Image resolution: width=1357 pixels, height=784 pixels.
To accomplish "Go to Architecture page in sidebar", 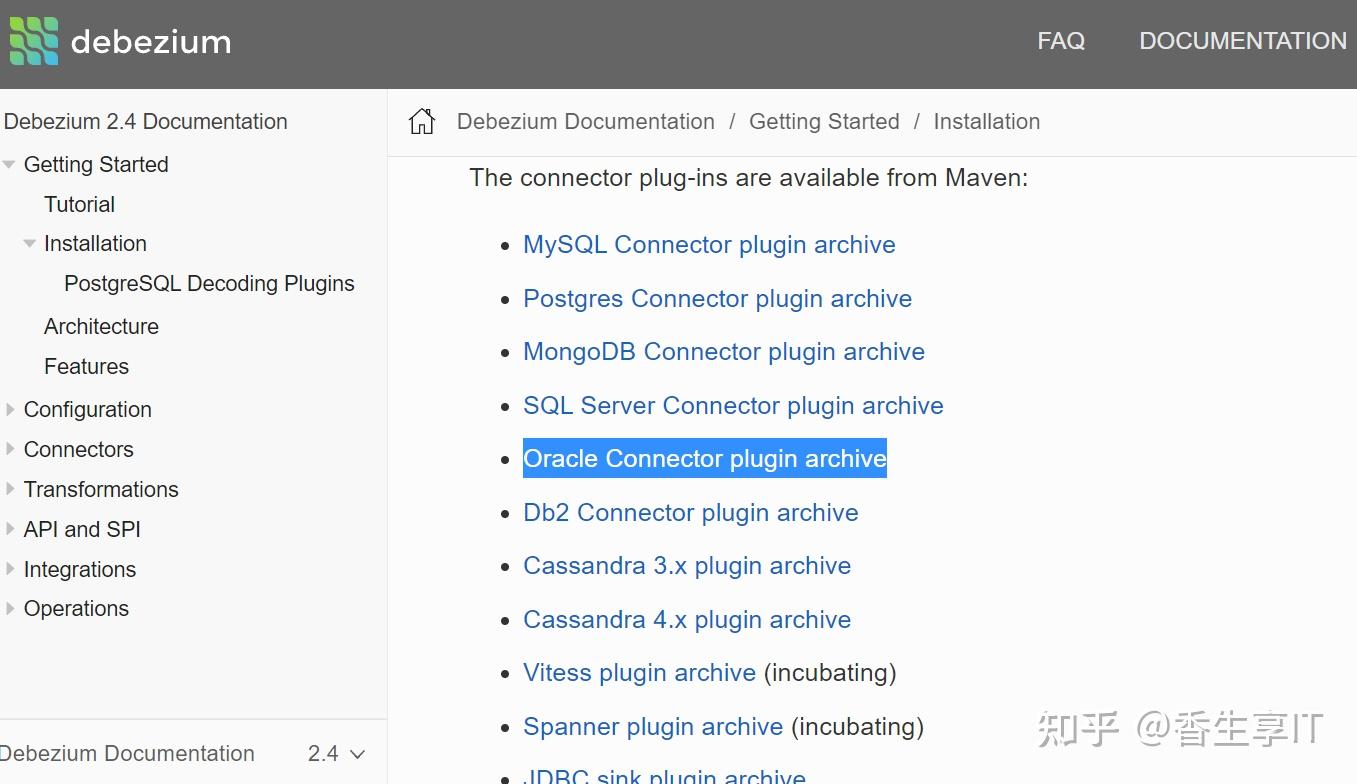I will 101,326.
